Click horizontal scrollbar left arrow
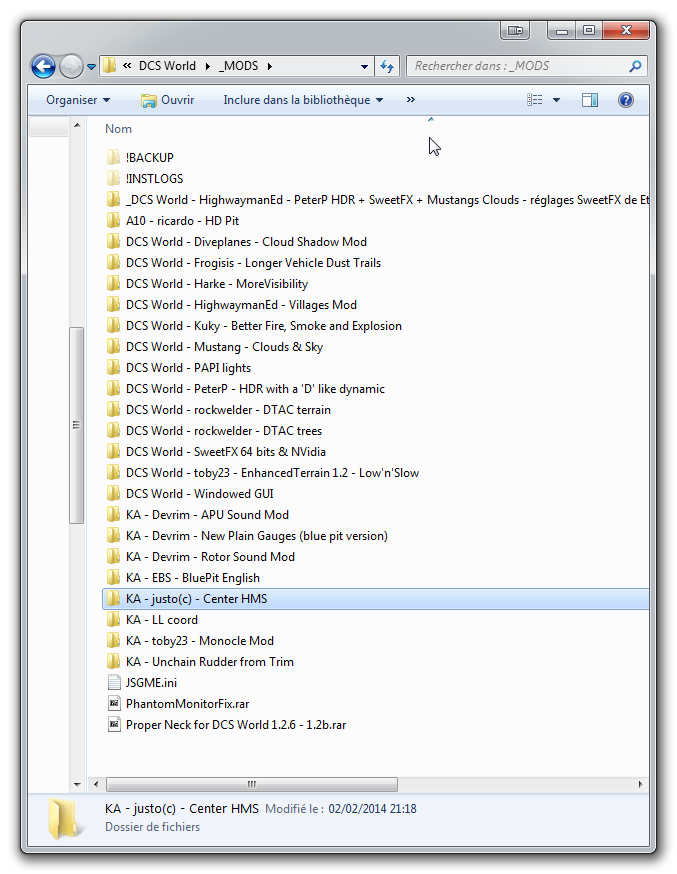 coord(96,784)
